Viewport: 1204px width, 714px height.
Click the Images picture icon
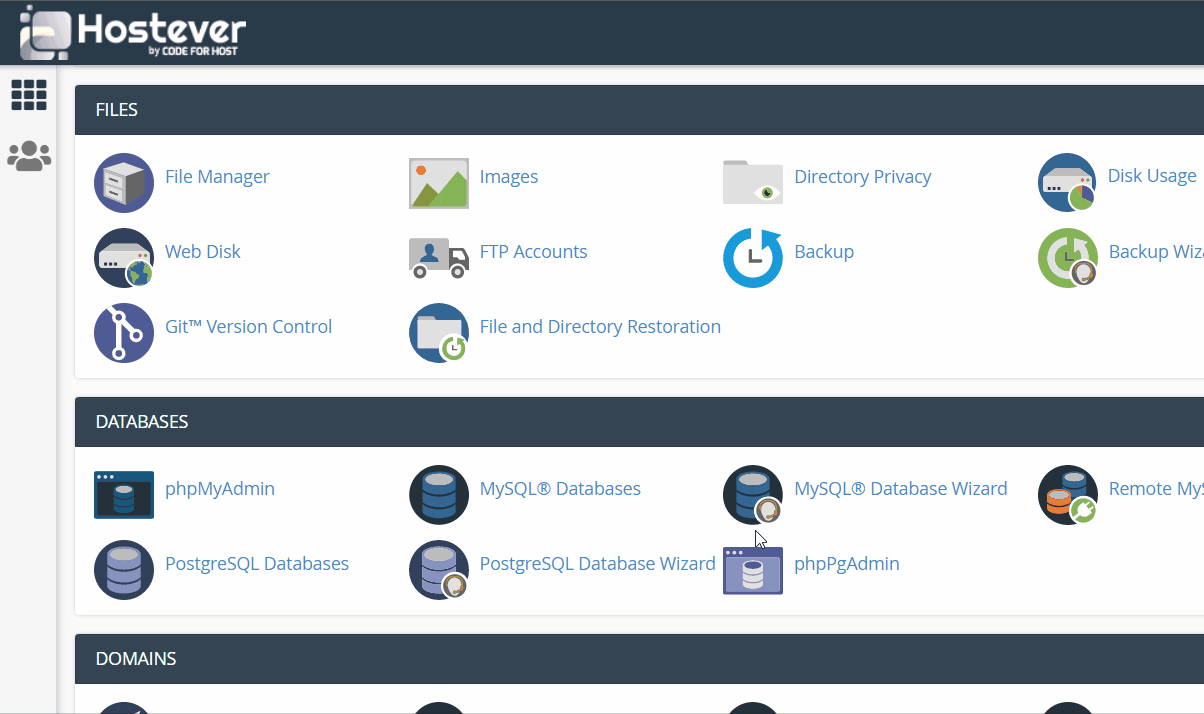click(x=439, y=183)
